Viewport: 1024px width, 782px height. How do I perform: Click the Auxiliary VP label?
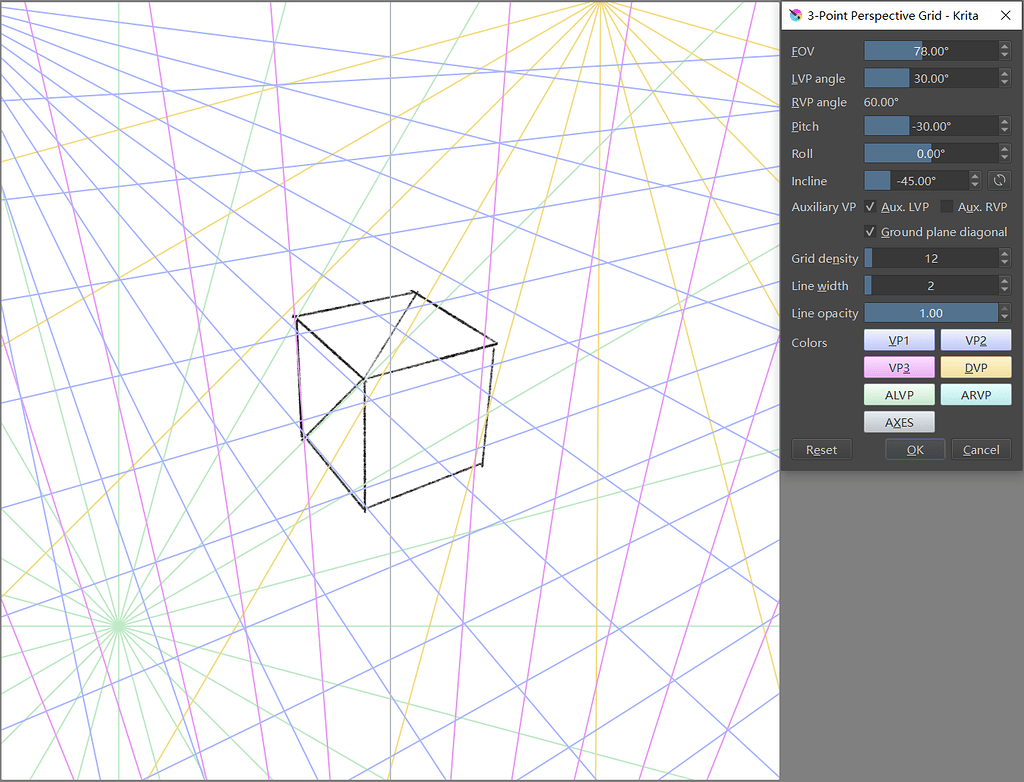click(x=824, y=206)
